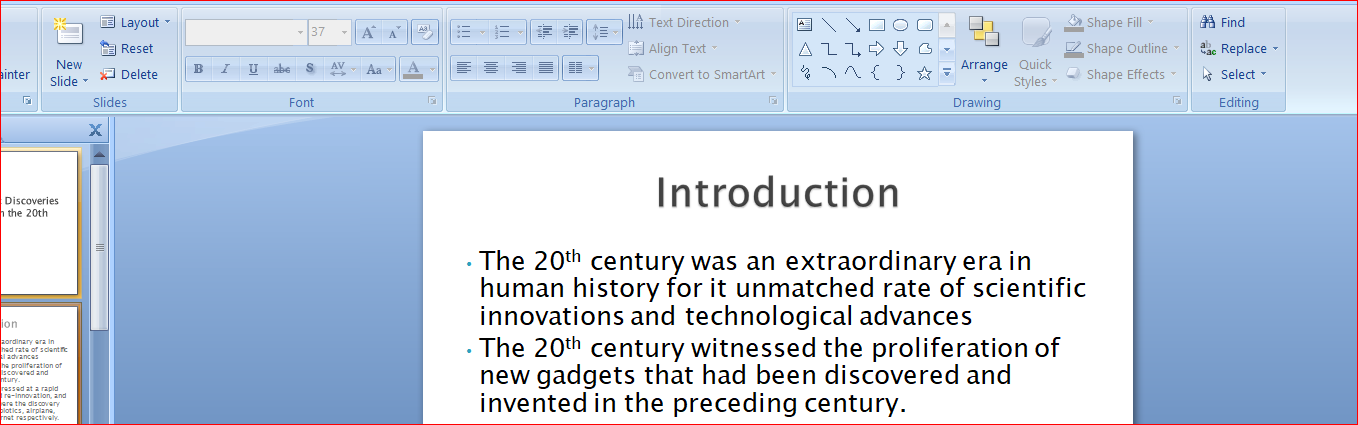Select the Arrow line shape

click(x=853, y=24)
